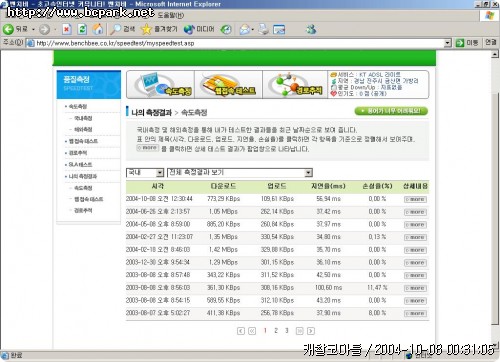500x362 pixels.
Task: Open the Back button history dropdown arrow
Action: 33,30
